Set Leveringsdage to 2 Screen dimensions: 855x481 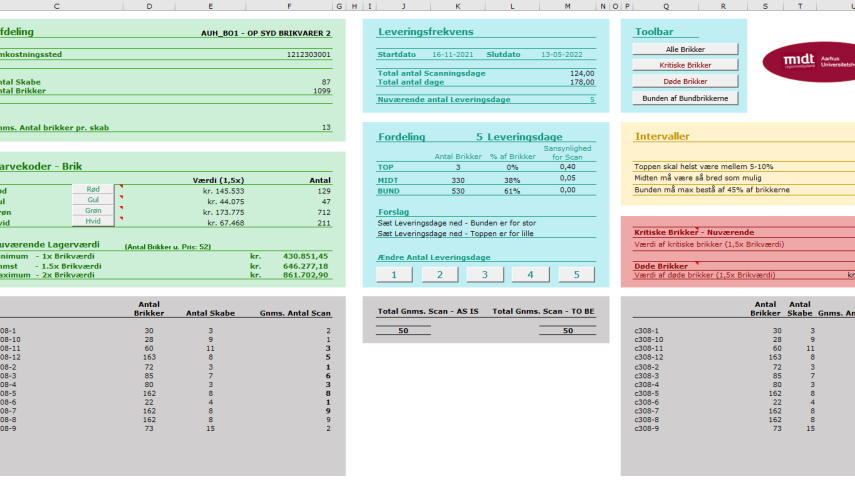pyautogui.click(x=439, y=275)
